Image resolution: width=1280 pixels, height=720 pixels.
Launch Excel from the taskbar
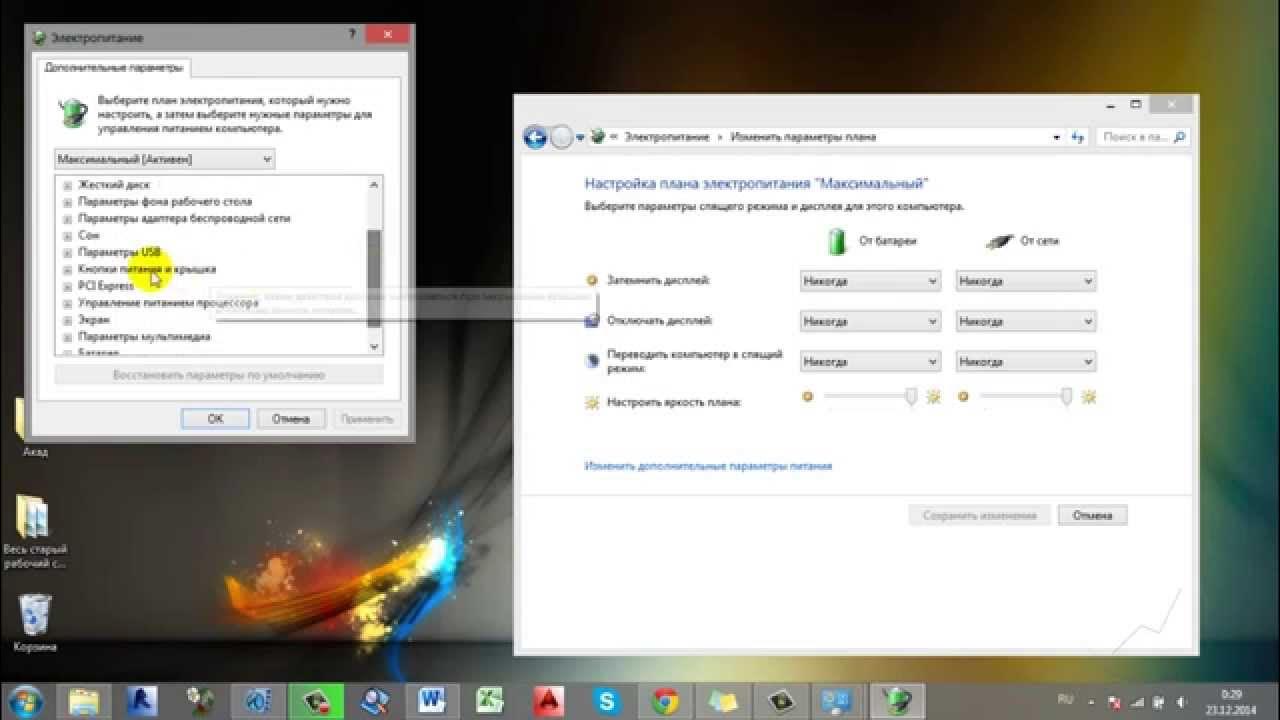490,700
